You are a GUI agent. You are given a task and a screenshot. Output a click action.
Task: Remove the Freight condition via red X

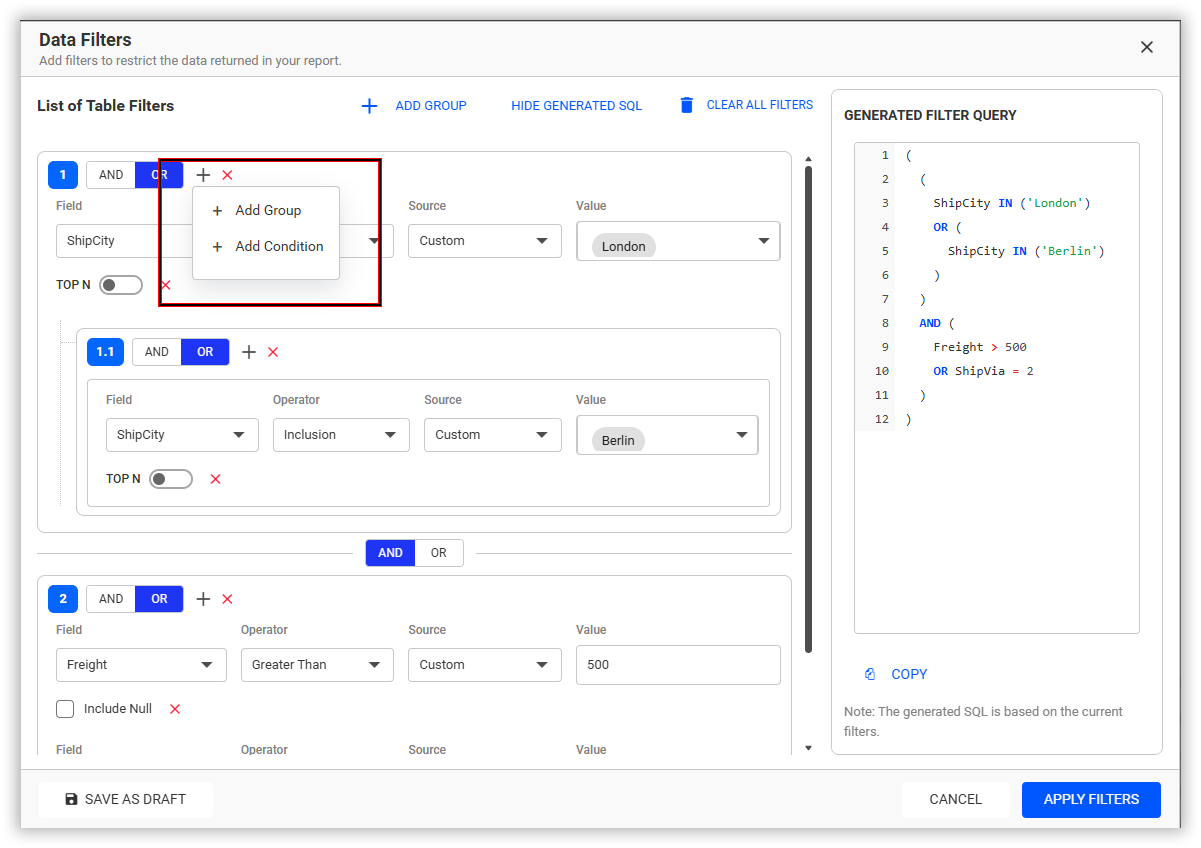(x=175, y=709)
